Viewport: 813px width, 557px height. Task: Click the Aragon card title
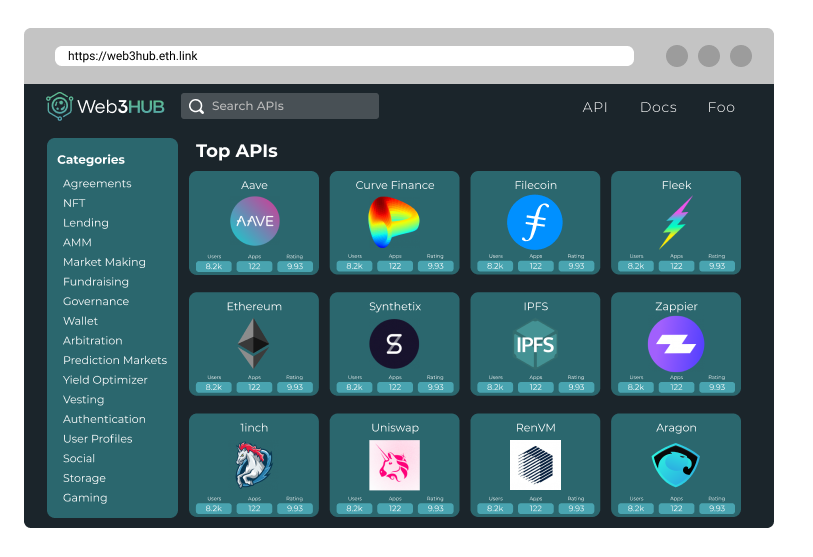tap(676, 428)
